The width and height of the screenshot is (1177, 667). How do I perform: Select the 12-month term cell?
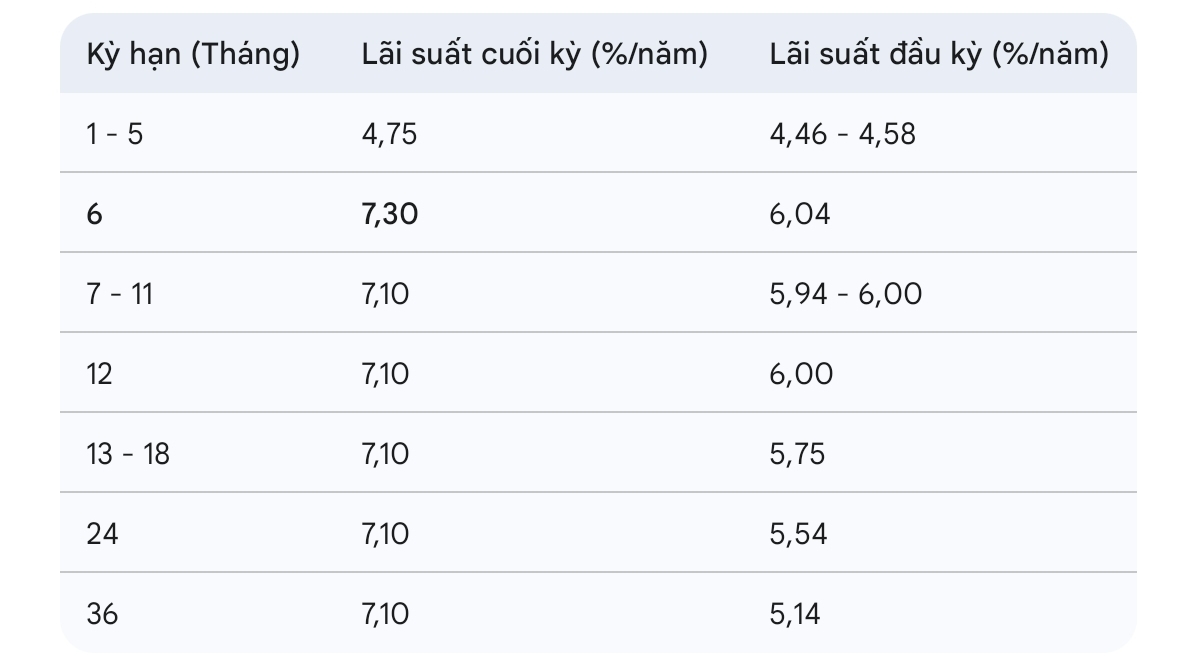click(x=100, y=374)
